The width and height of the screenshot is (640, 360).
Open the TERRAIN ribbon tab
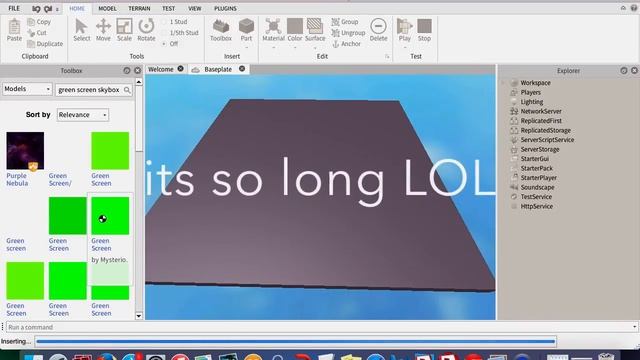[139, 8]
